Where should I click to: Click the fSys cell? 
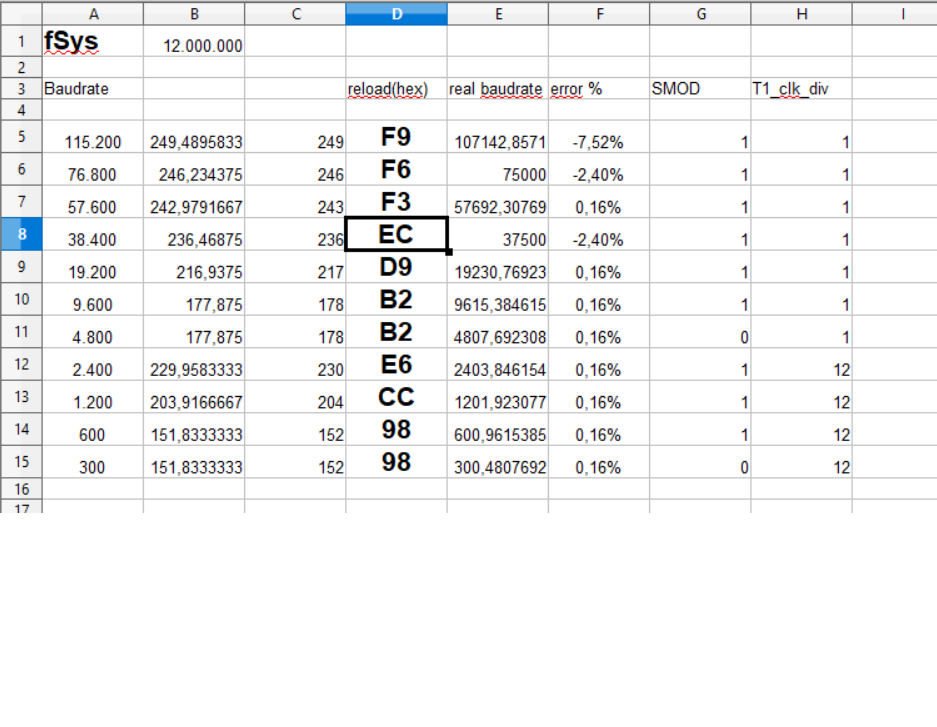[x=93, y=42]
